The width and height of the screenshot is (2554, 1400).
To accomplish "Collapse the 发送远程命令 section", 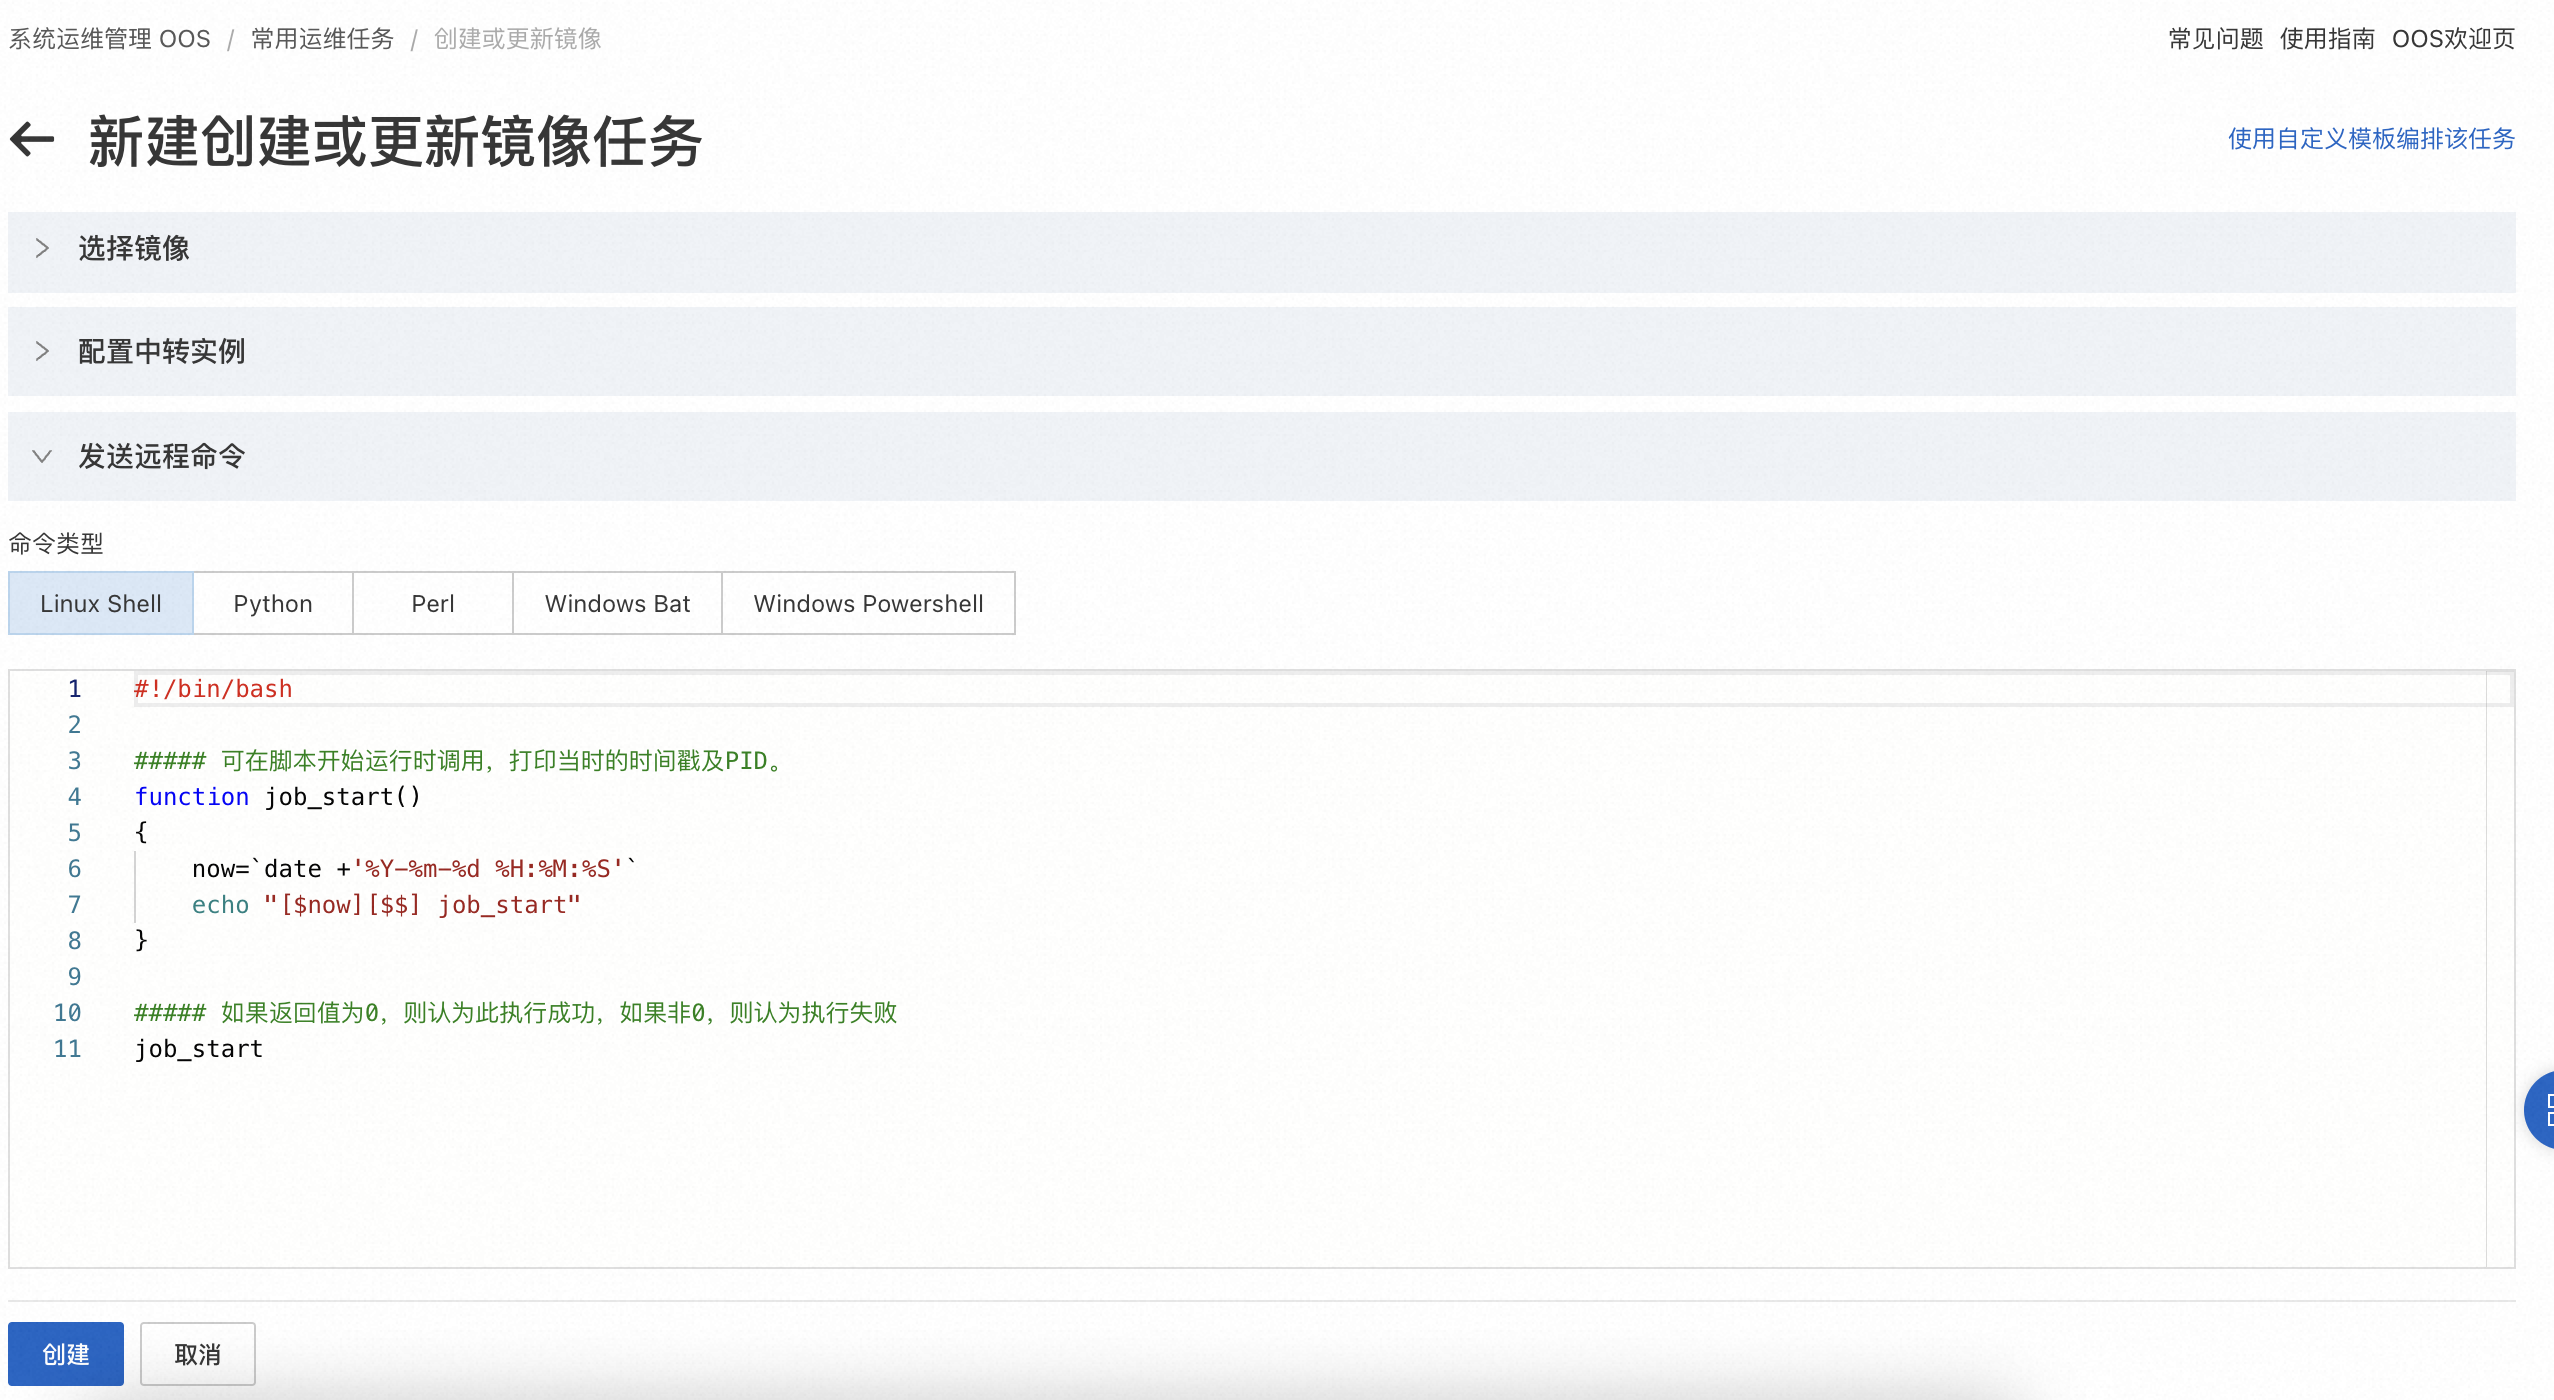I will click(161, 457).
